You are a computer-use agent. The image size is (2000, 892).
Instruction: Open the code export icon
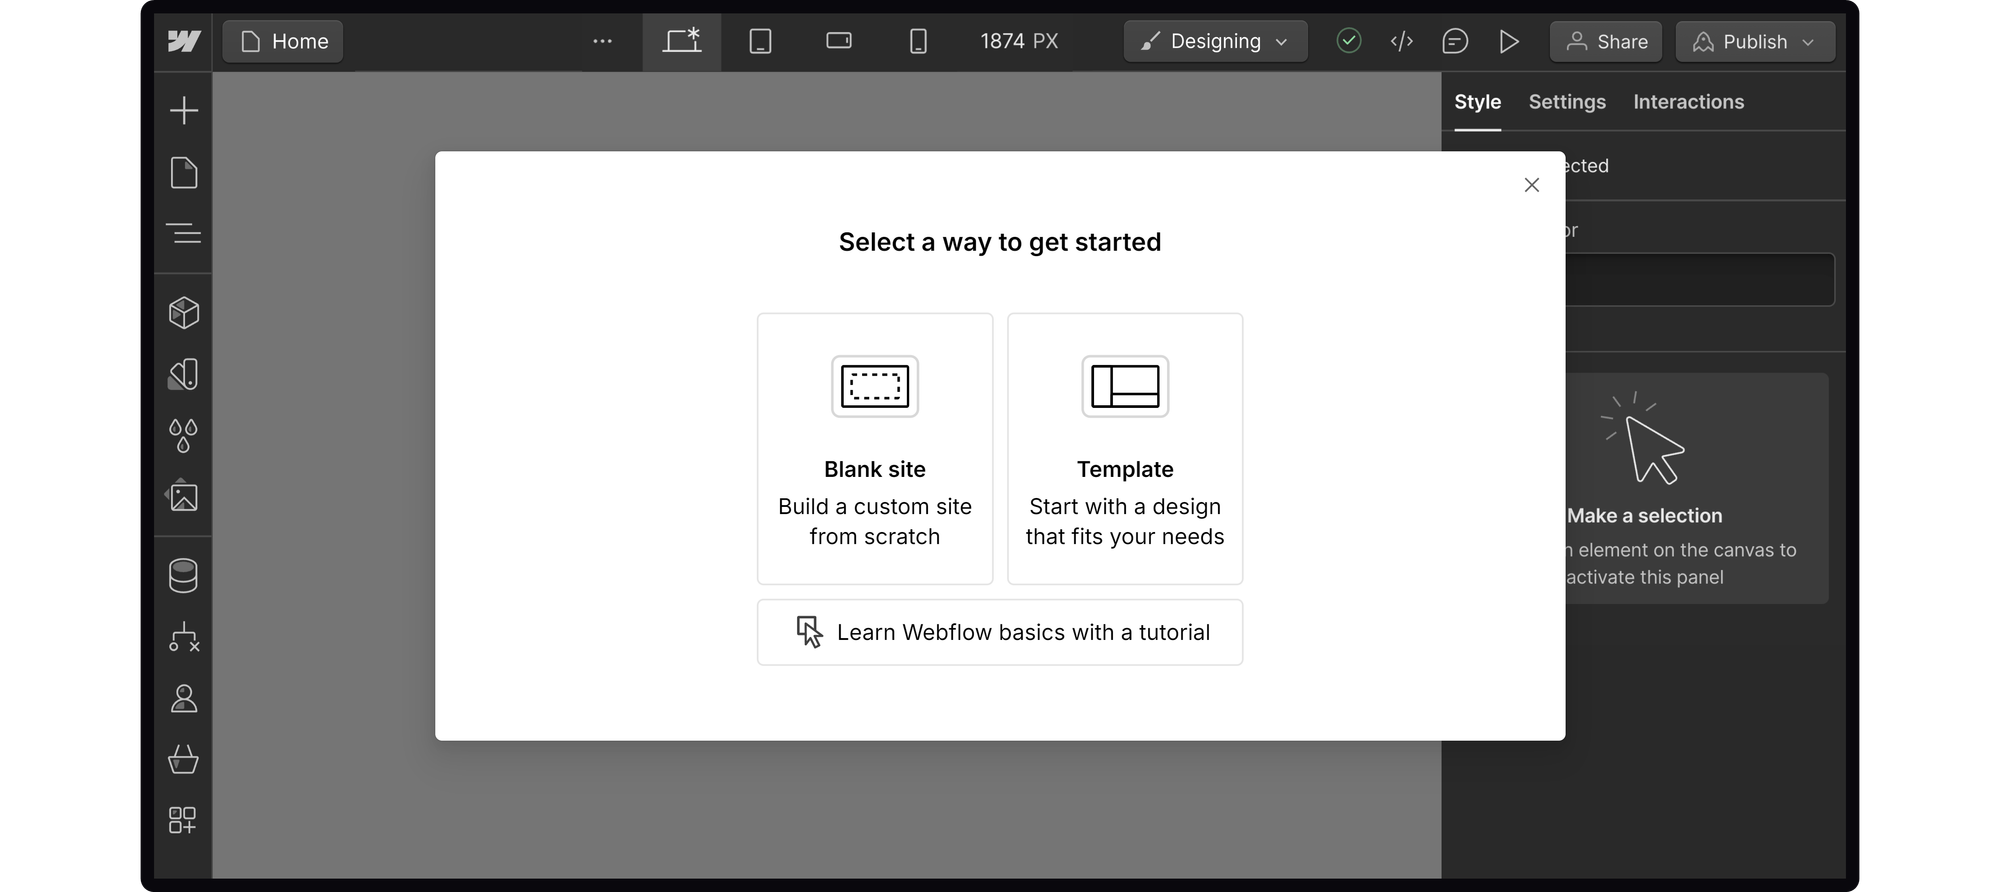[x=1402, y=41]
